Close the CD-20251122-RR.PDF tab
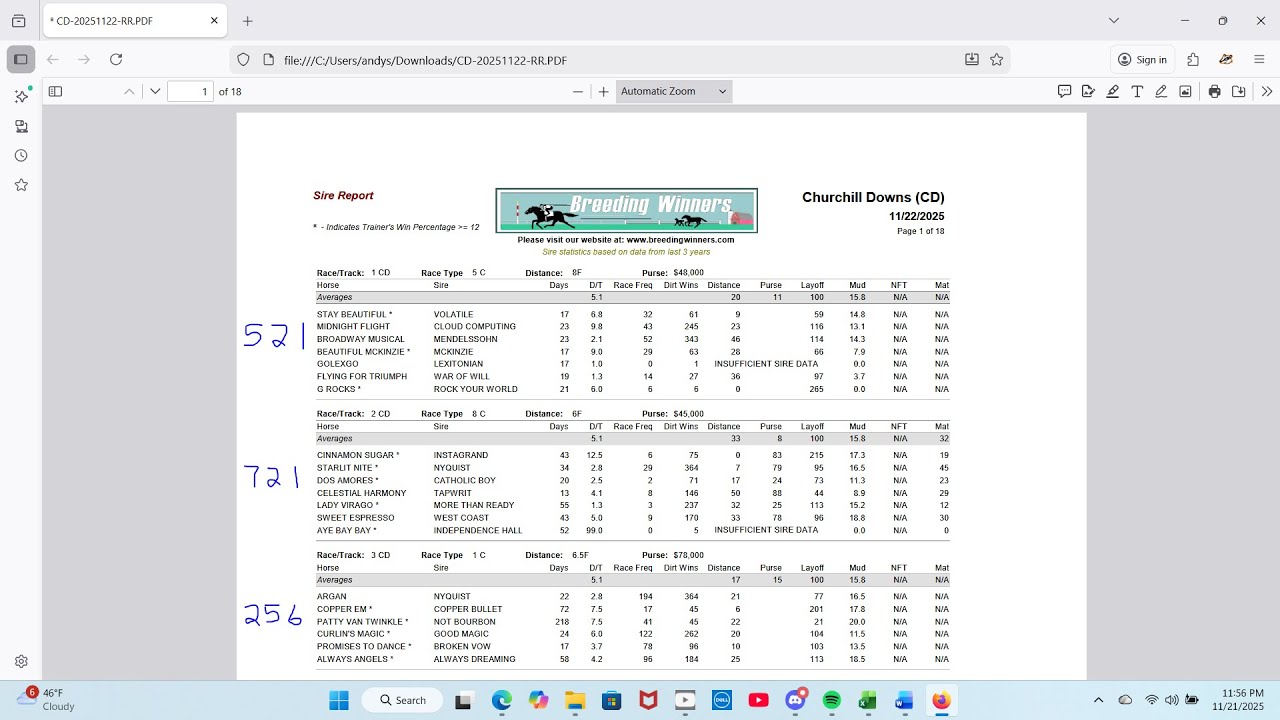Screen dimensions: 1280x720 point(214,21)
